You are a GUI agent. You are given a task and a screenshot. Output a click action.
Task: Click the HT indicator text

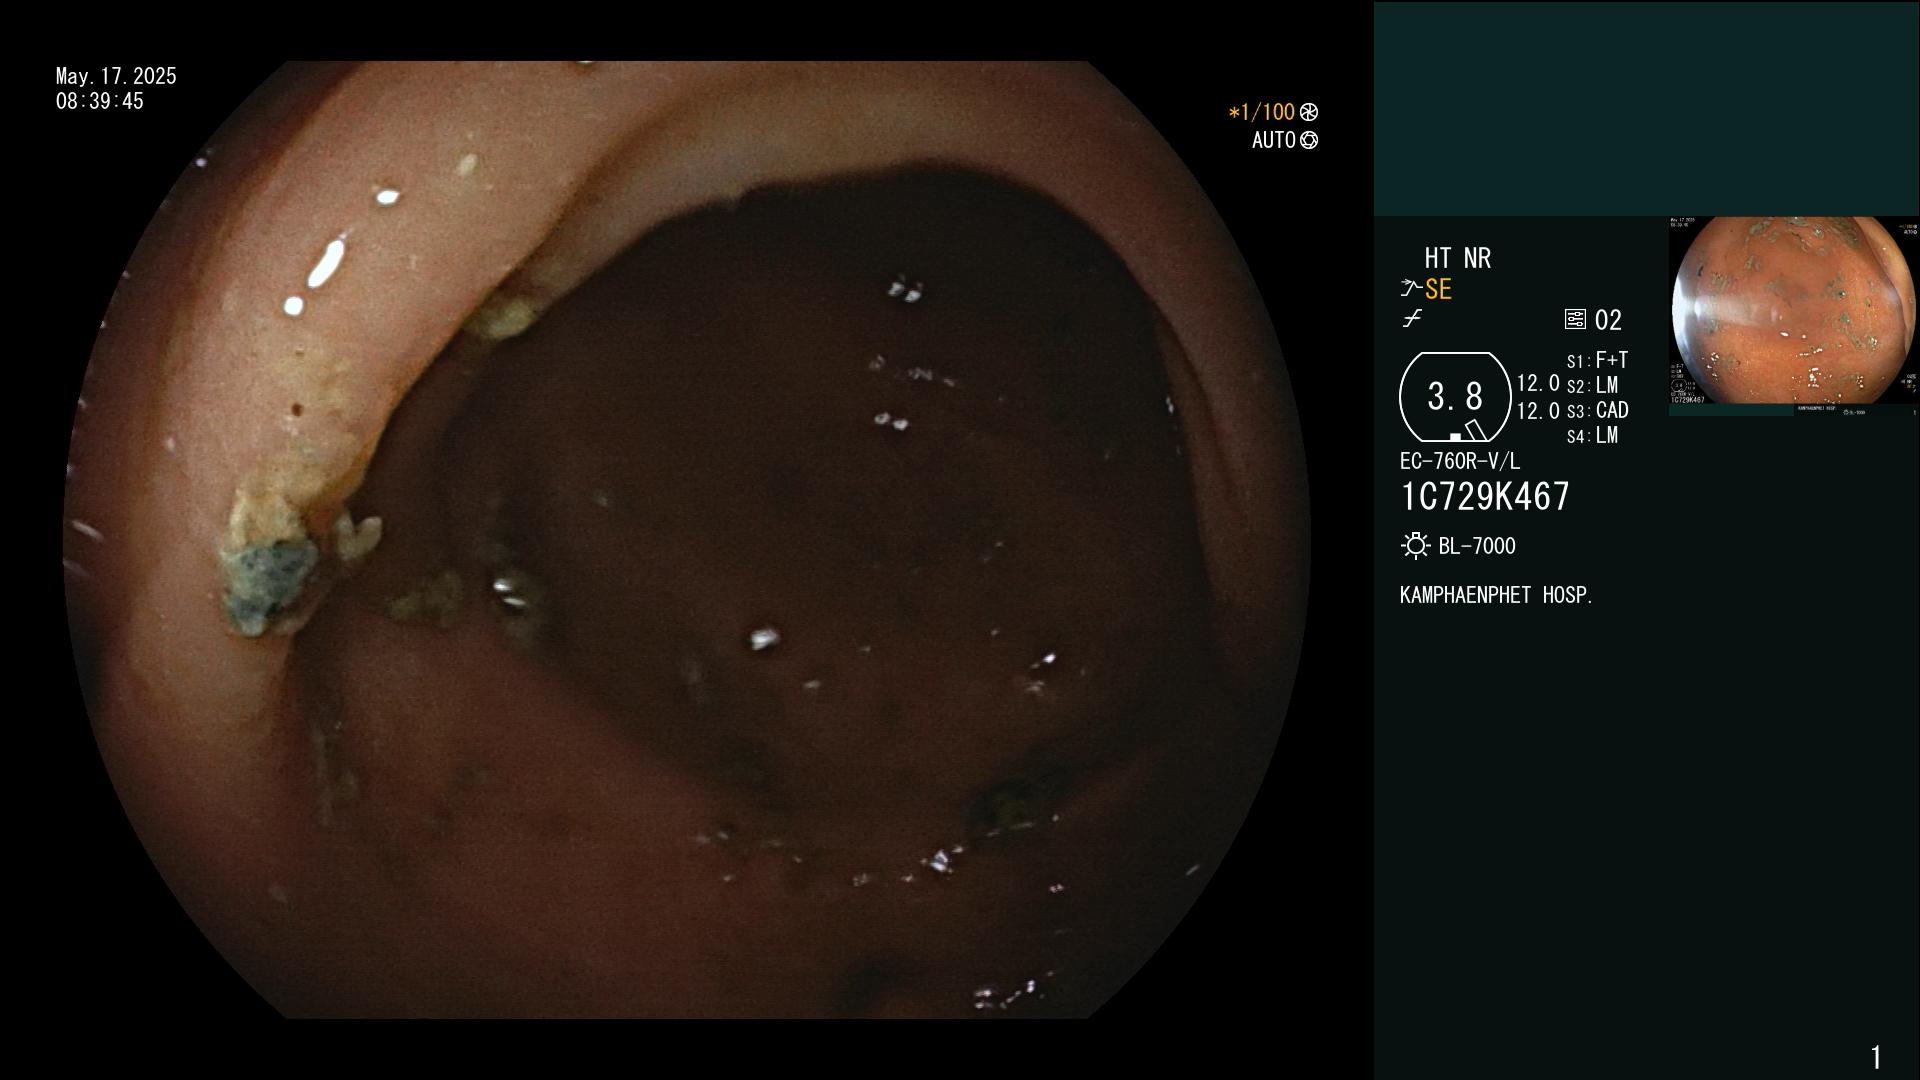pos(1437,258)
